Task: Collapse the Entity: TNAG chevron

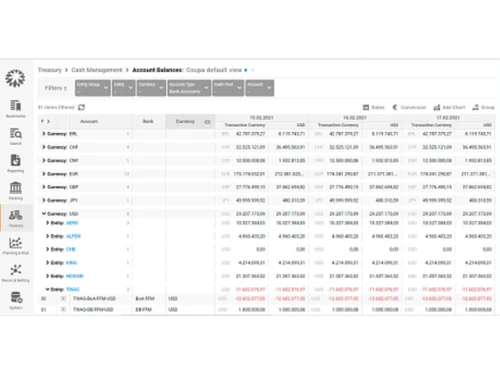Action: pos(47,289)
